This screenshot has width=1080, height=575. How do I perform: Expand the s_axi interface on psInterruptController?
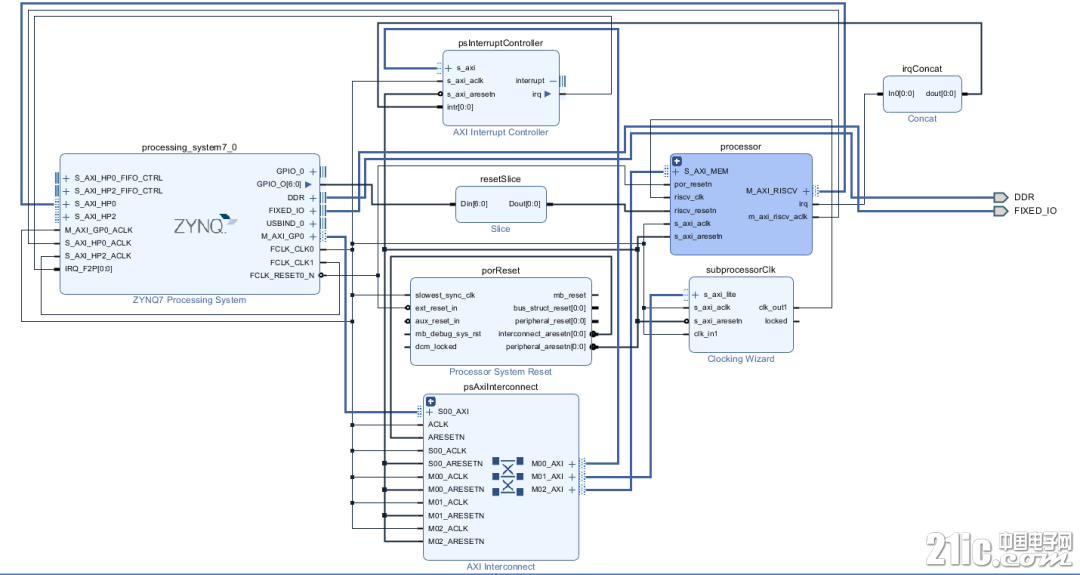(x=448, y=68)
